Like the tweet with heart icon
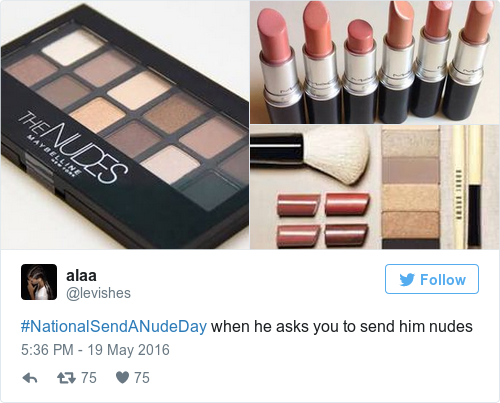This screenshot has width=500, height=403. [122, 378]
